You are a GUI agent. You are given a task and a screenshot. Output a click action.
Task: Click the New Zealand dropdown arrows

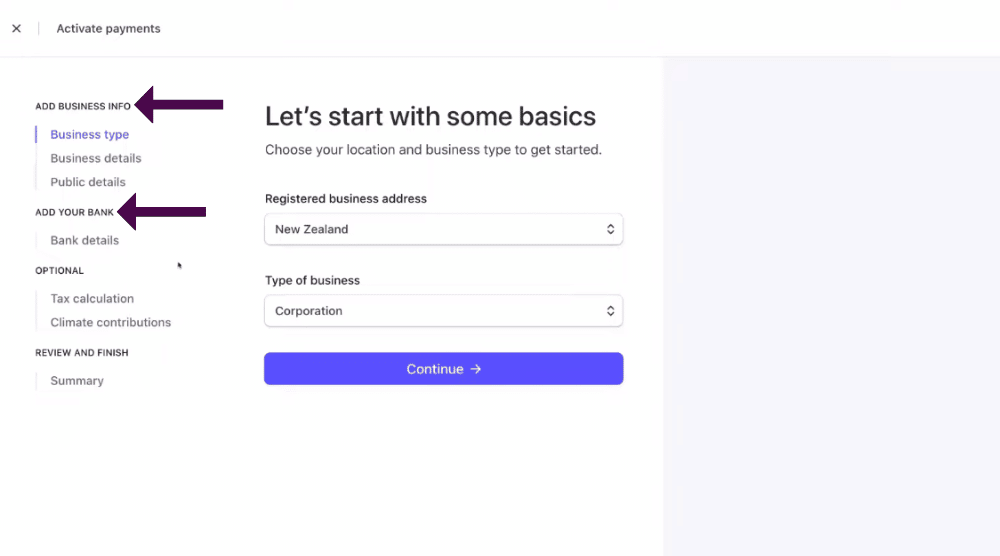tap(610, 229)
